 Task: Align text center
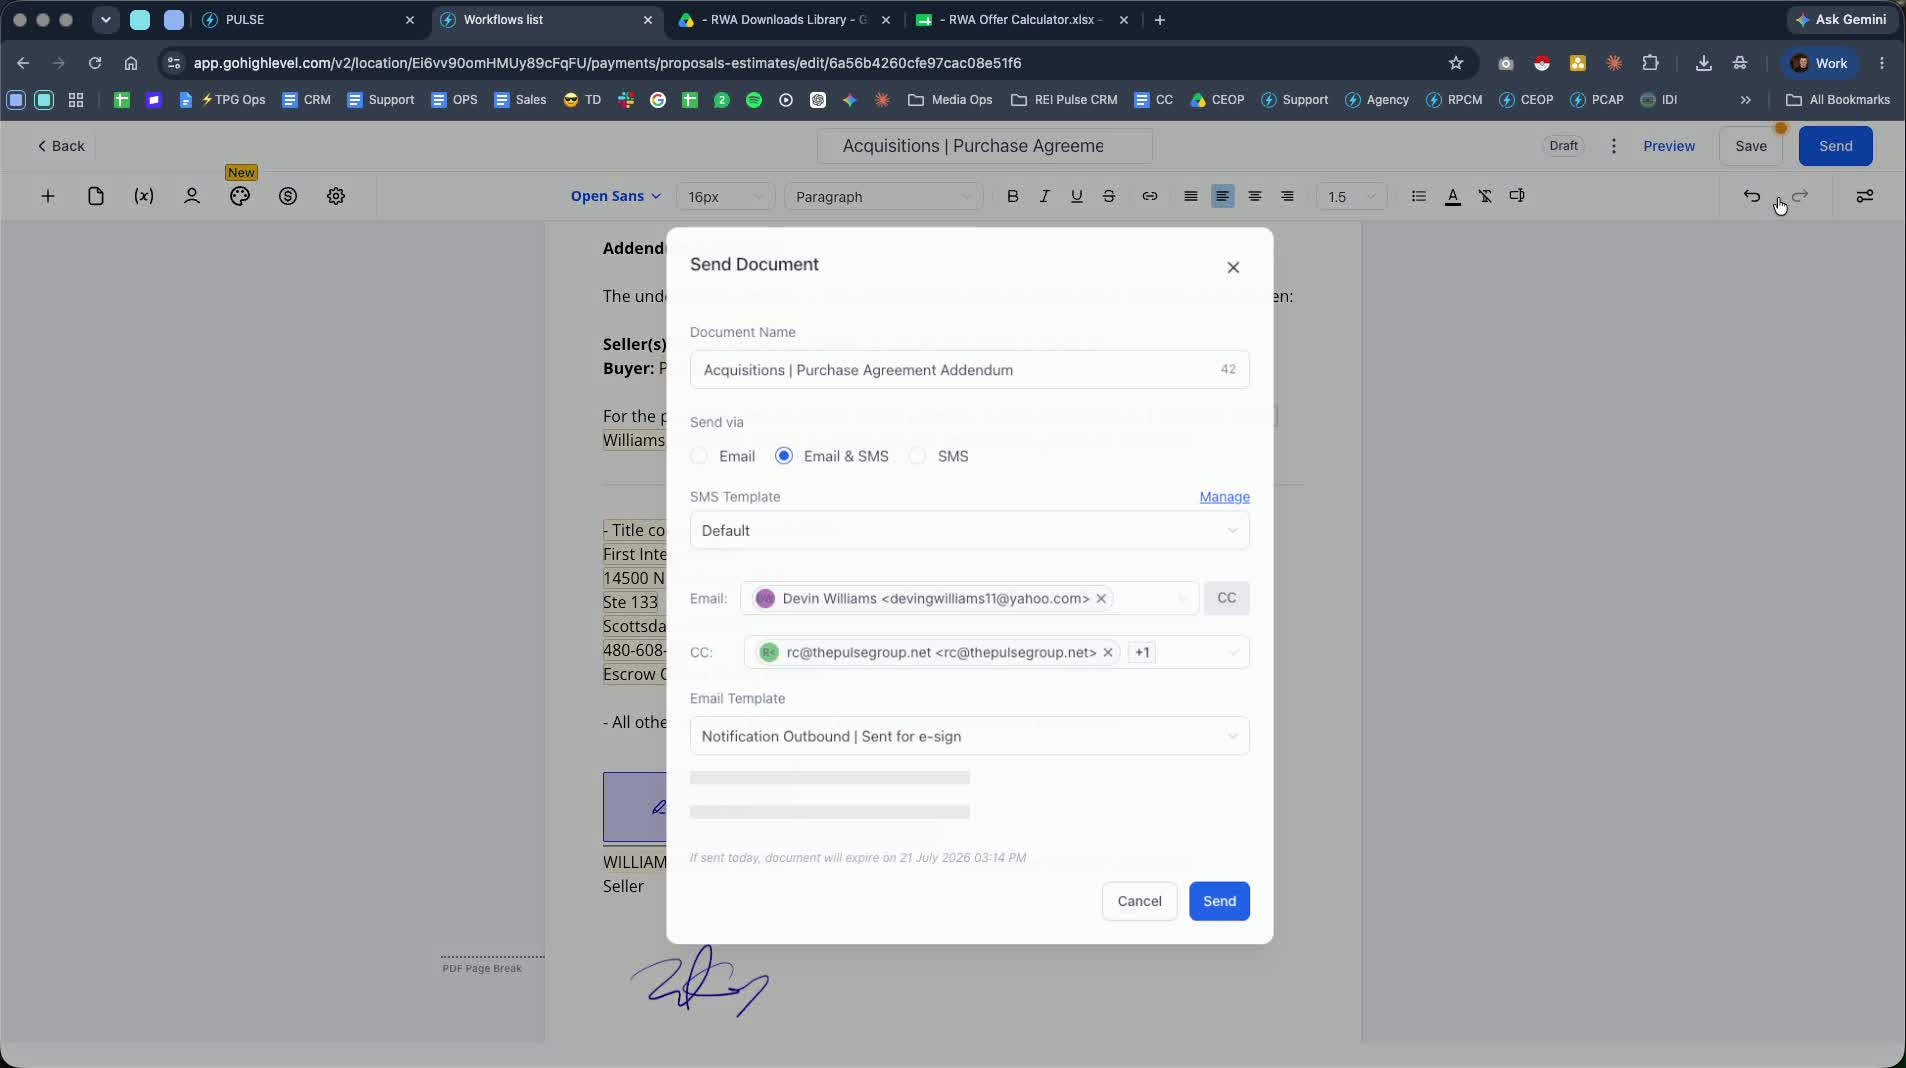click(1255, 196)
